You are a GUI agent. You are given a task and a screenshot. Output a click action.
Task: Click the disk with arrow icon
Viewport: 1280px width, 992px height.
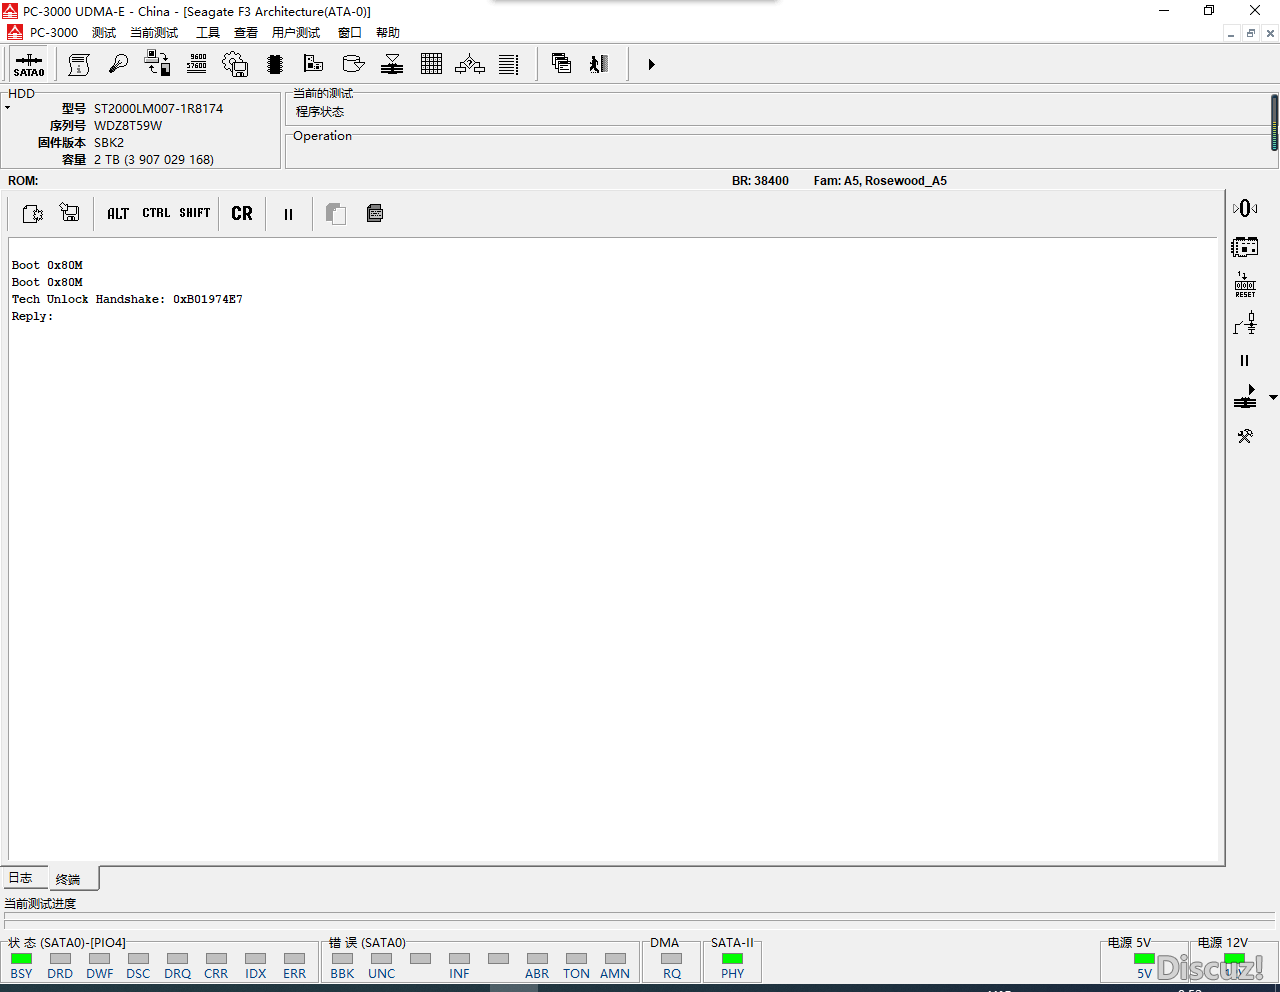pos(353,64)
